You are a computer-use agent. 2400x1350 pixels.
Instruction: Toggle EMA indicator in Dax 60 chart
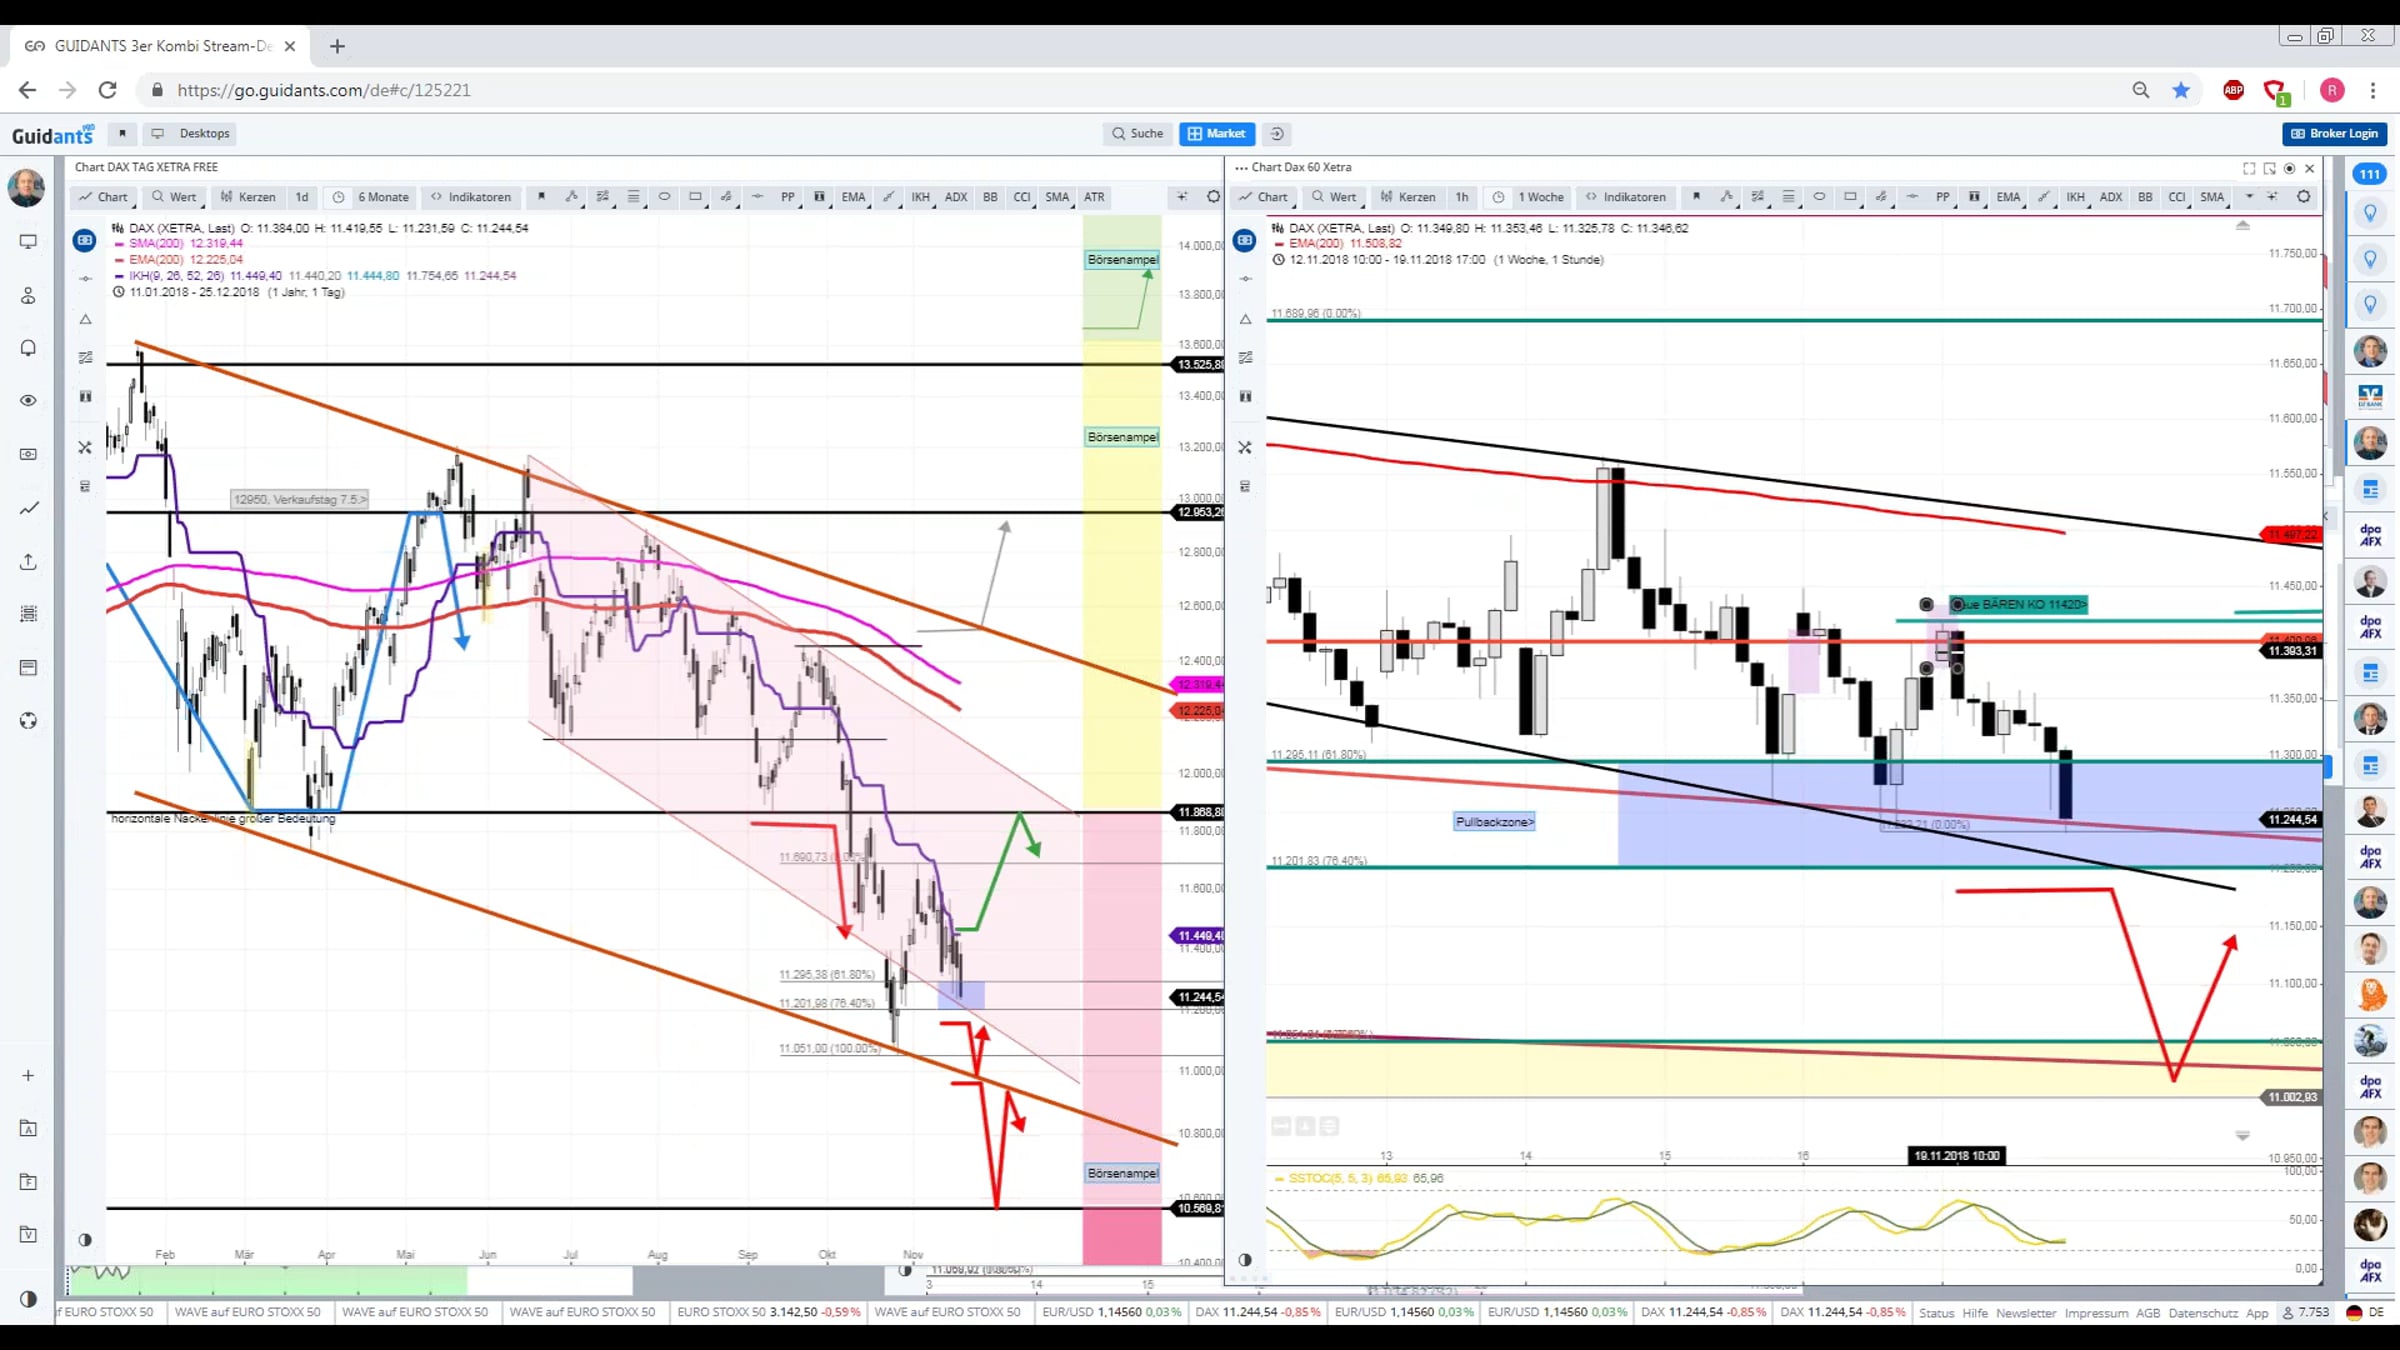2008,197
